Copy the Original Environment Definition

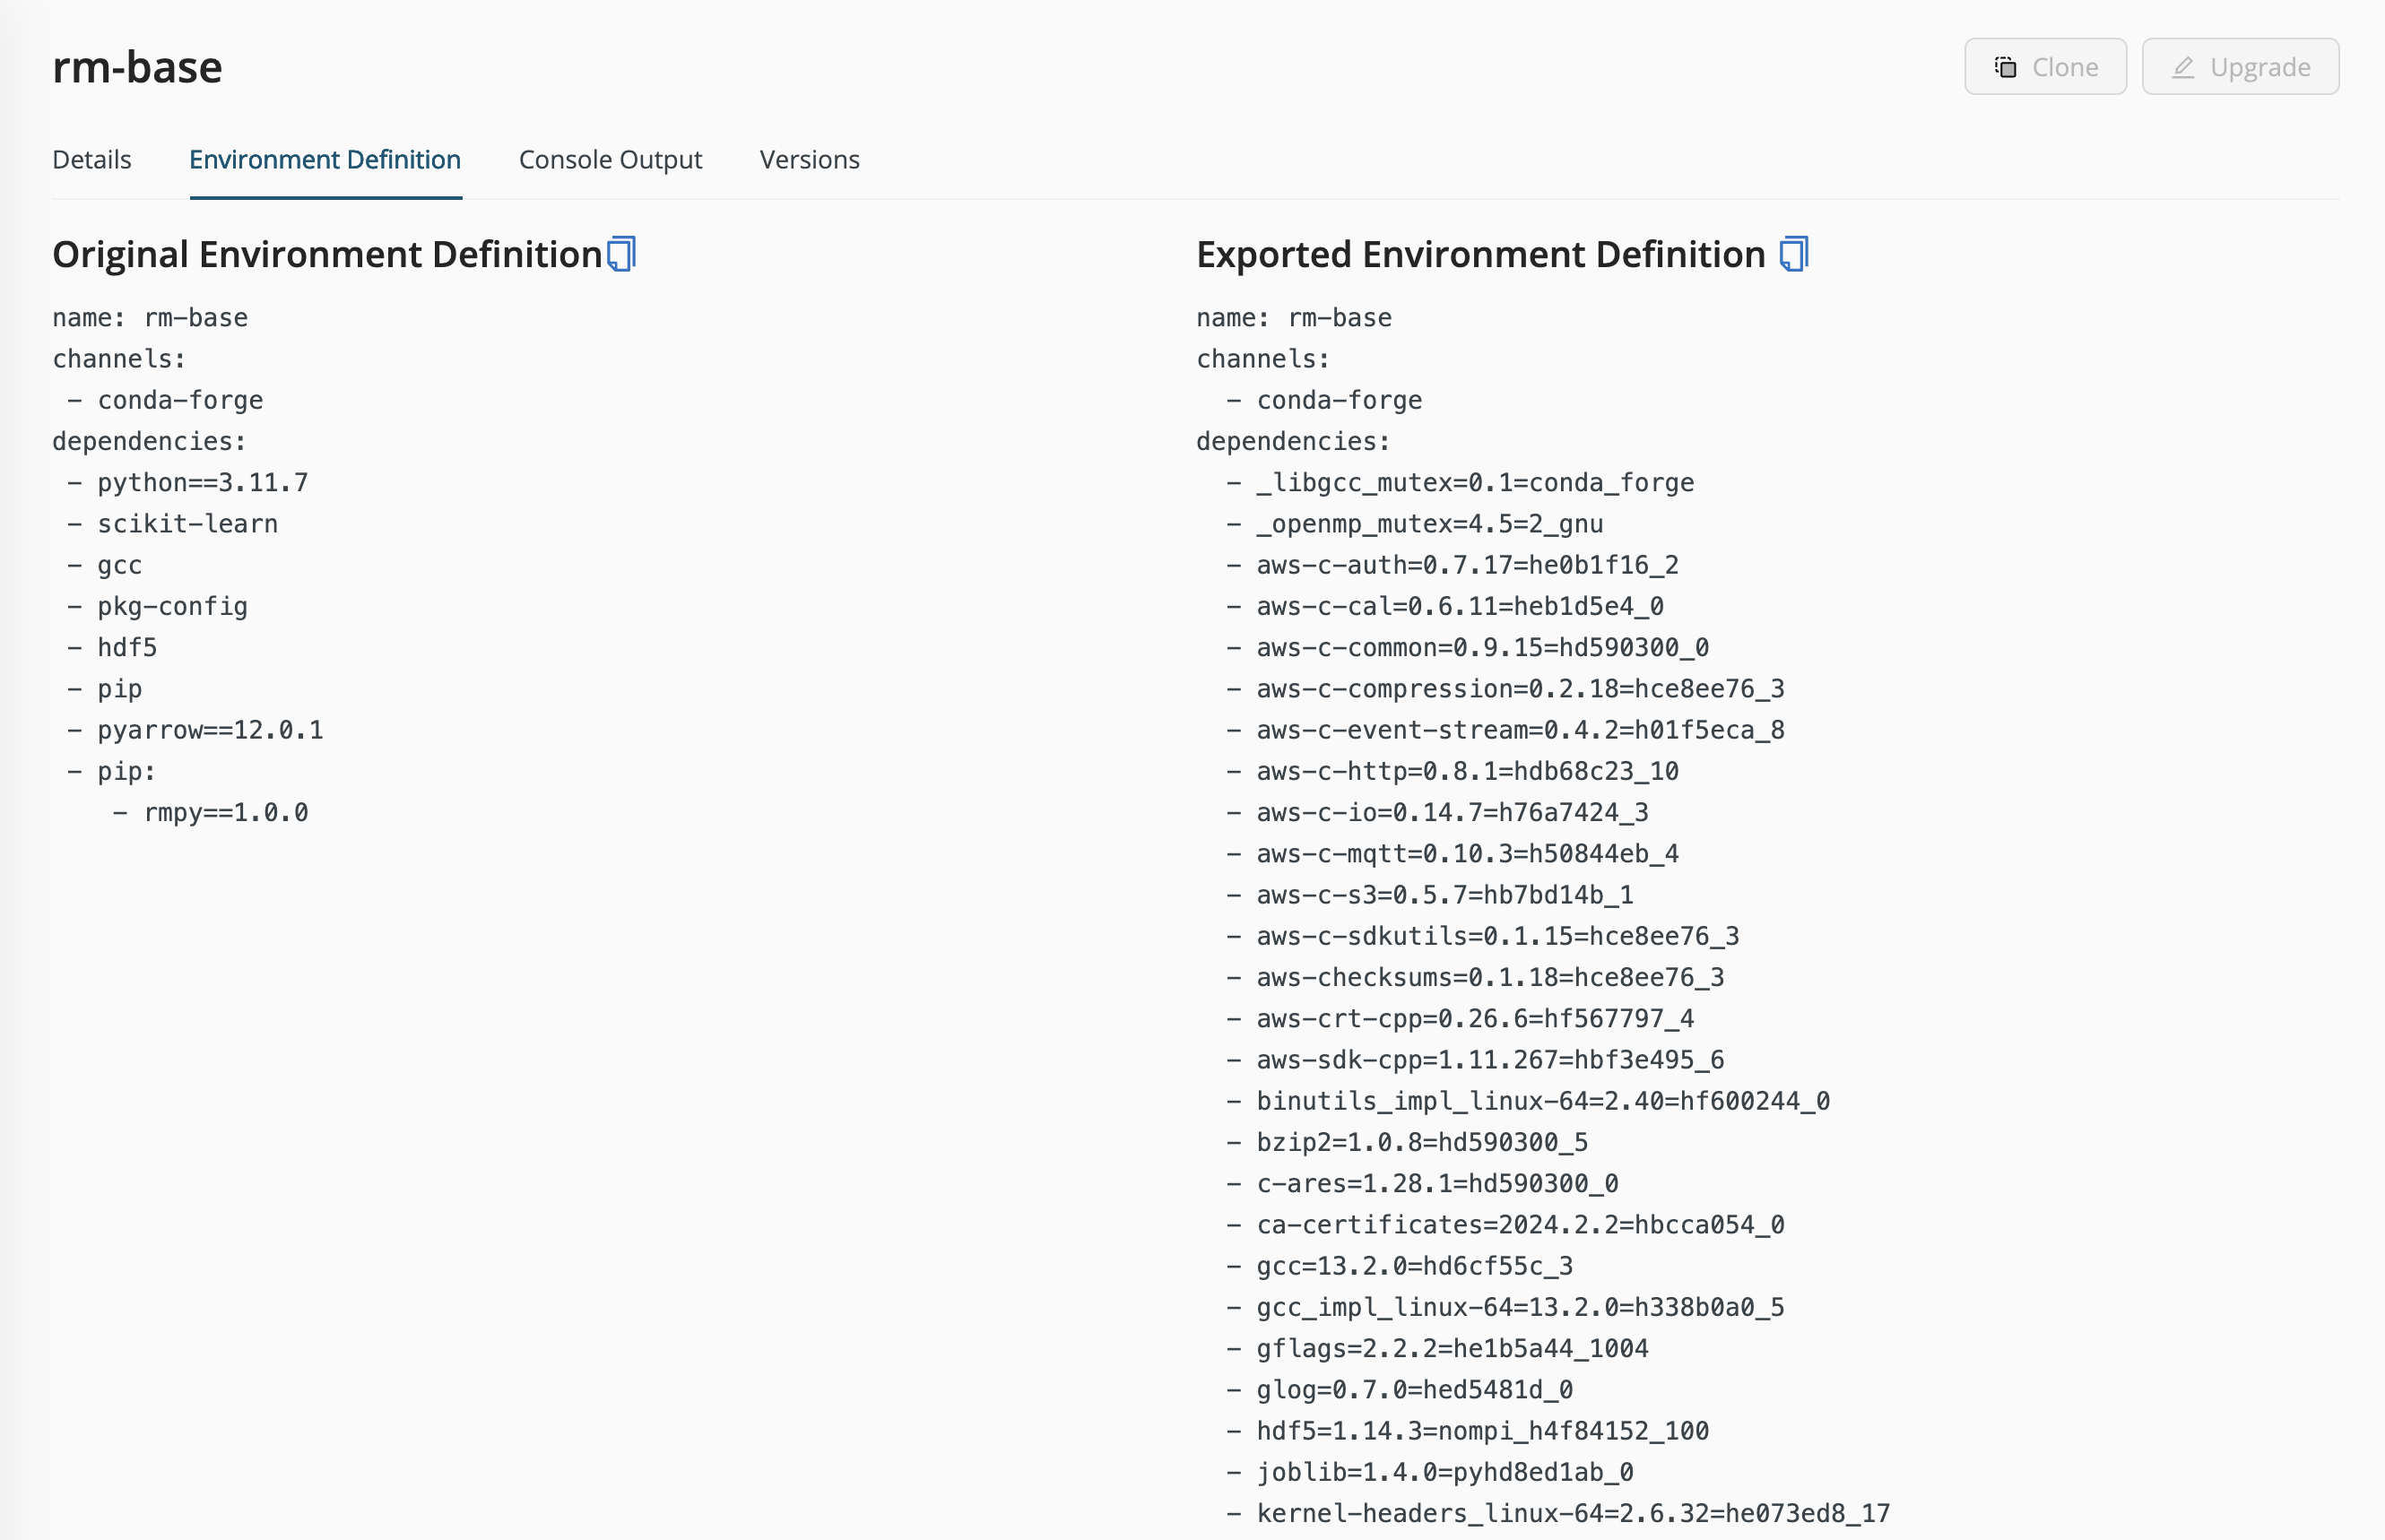coord(622,254)
